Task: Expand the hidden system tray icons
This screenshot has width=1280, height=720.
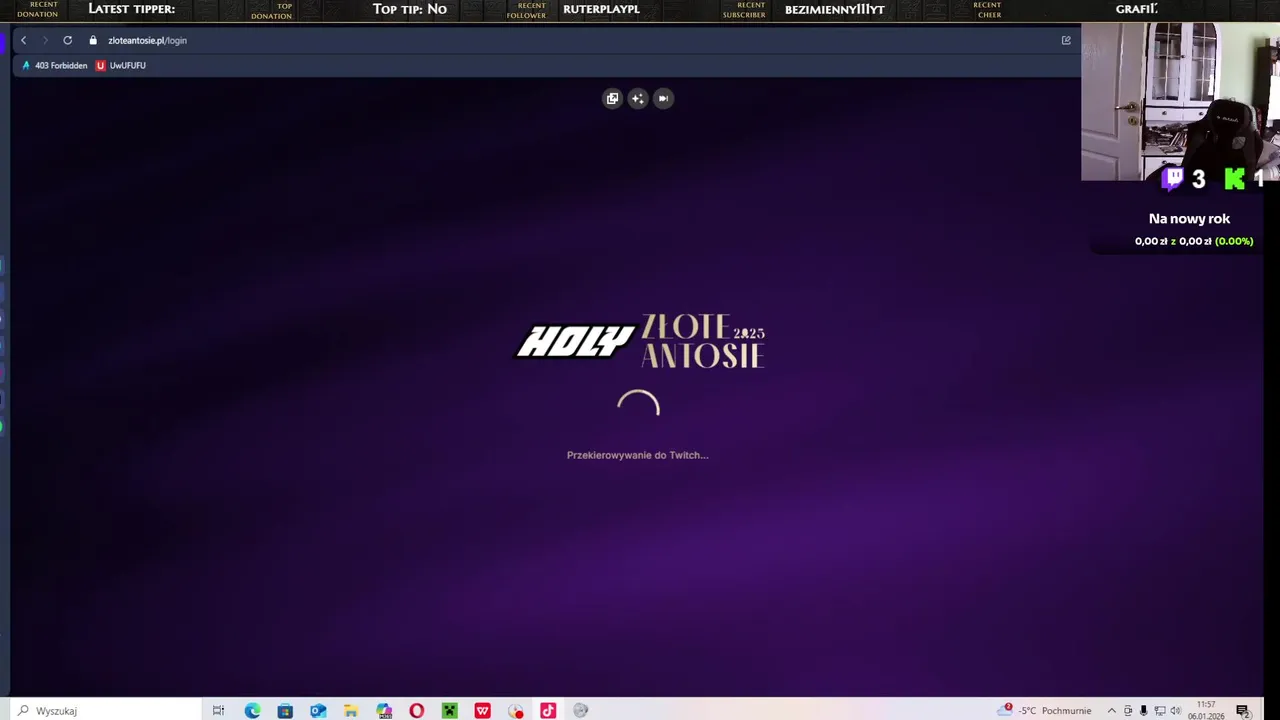Action: tap(1111, 711)
